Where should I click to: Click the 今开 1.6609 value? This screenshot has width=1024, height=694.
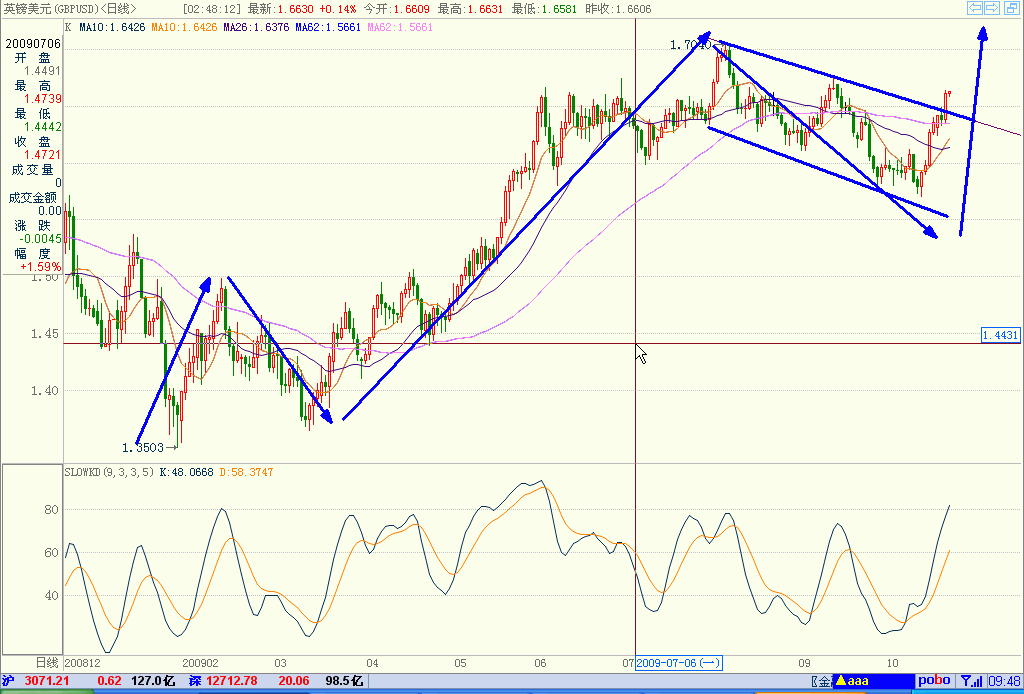(396, 9)
